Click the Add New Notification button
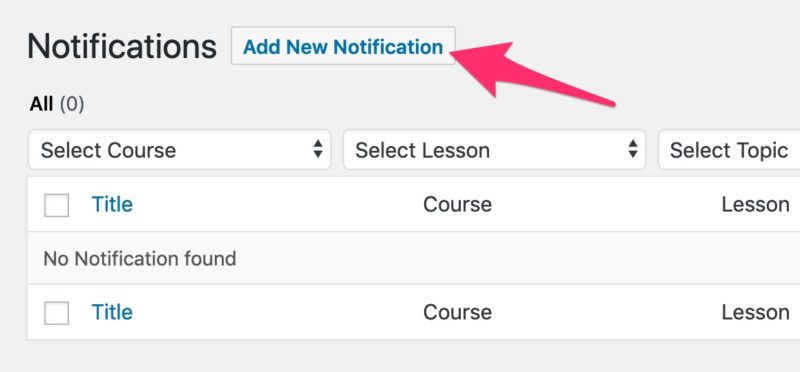The image size is (800, 372). click(343, 46)
